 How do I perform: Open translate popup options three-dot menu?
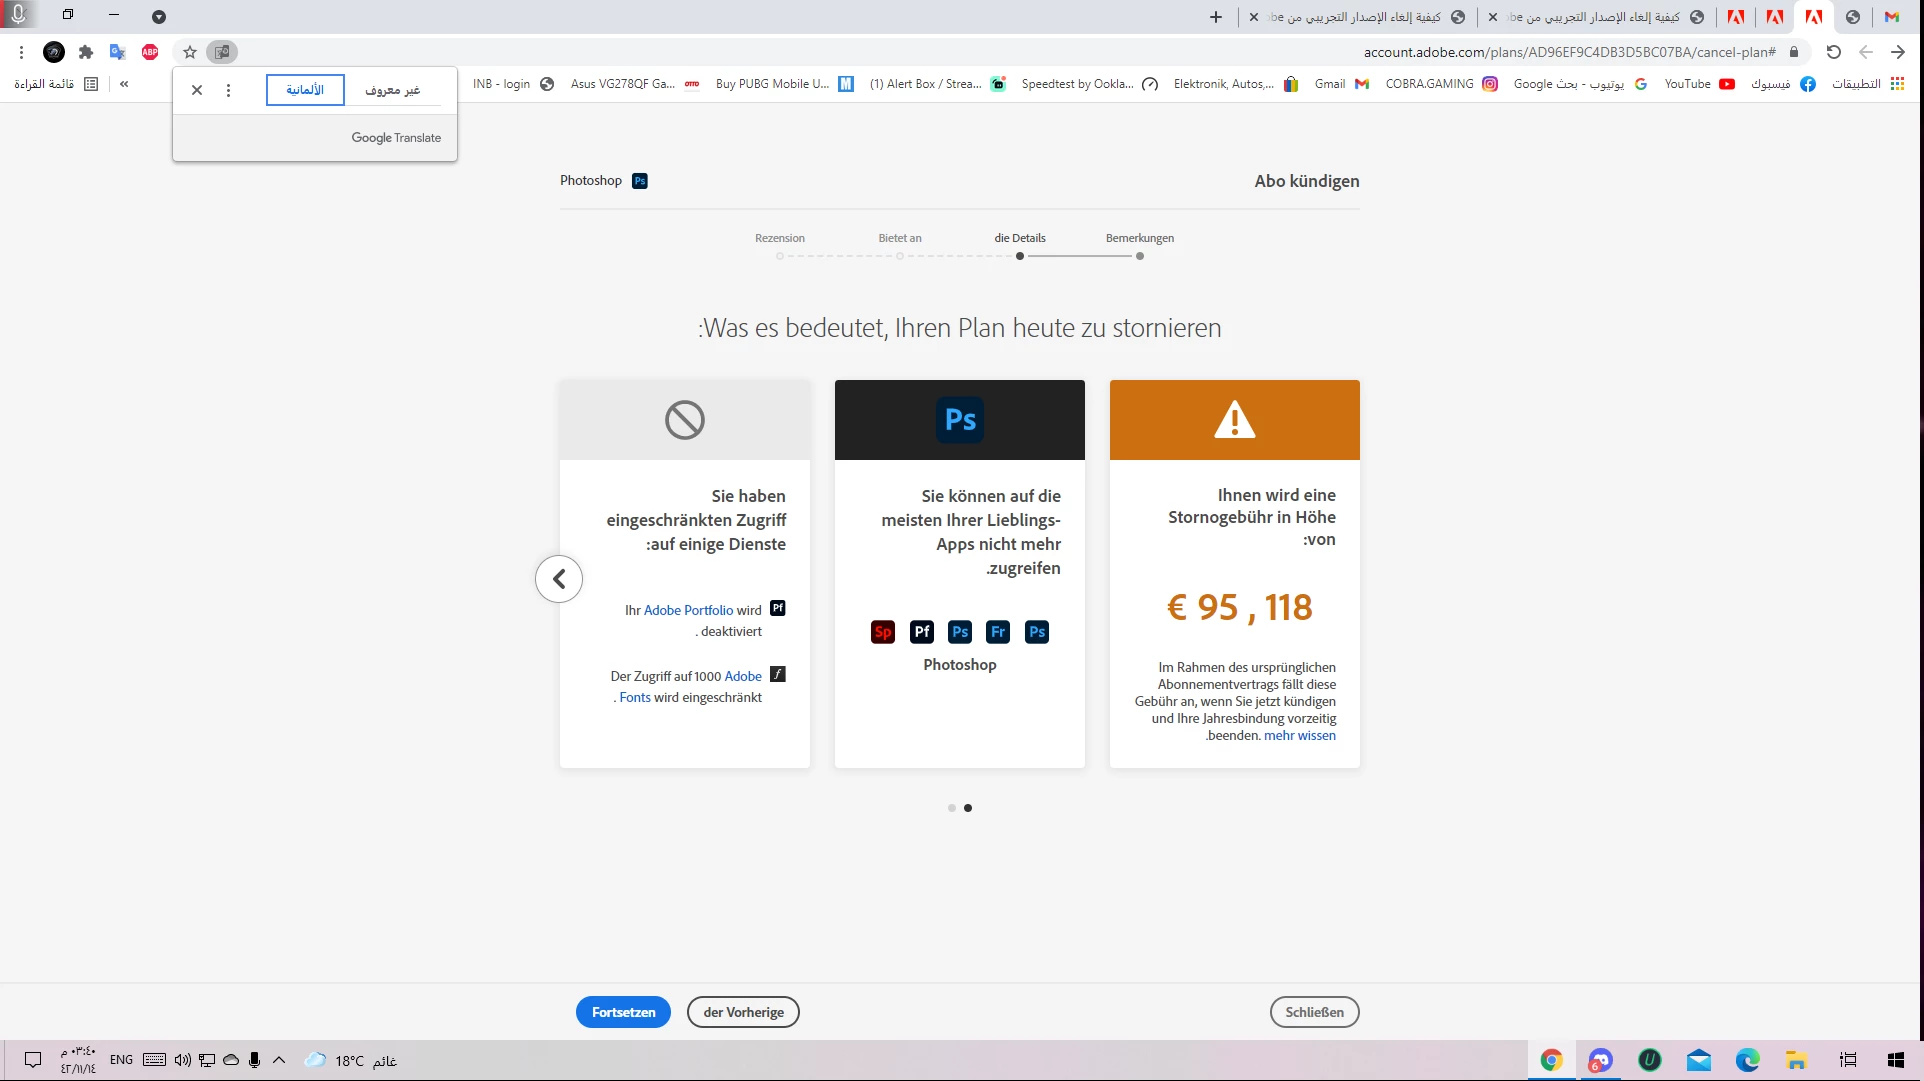coord(228,90)
